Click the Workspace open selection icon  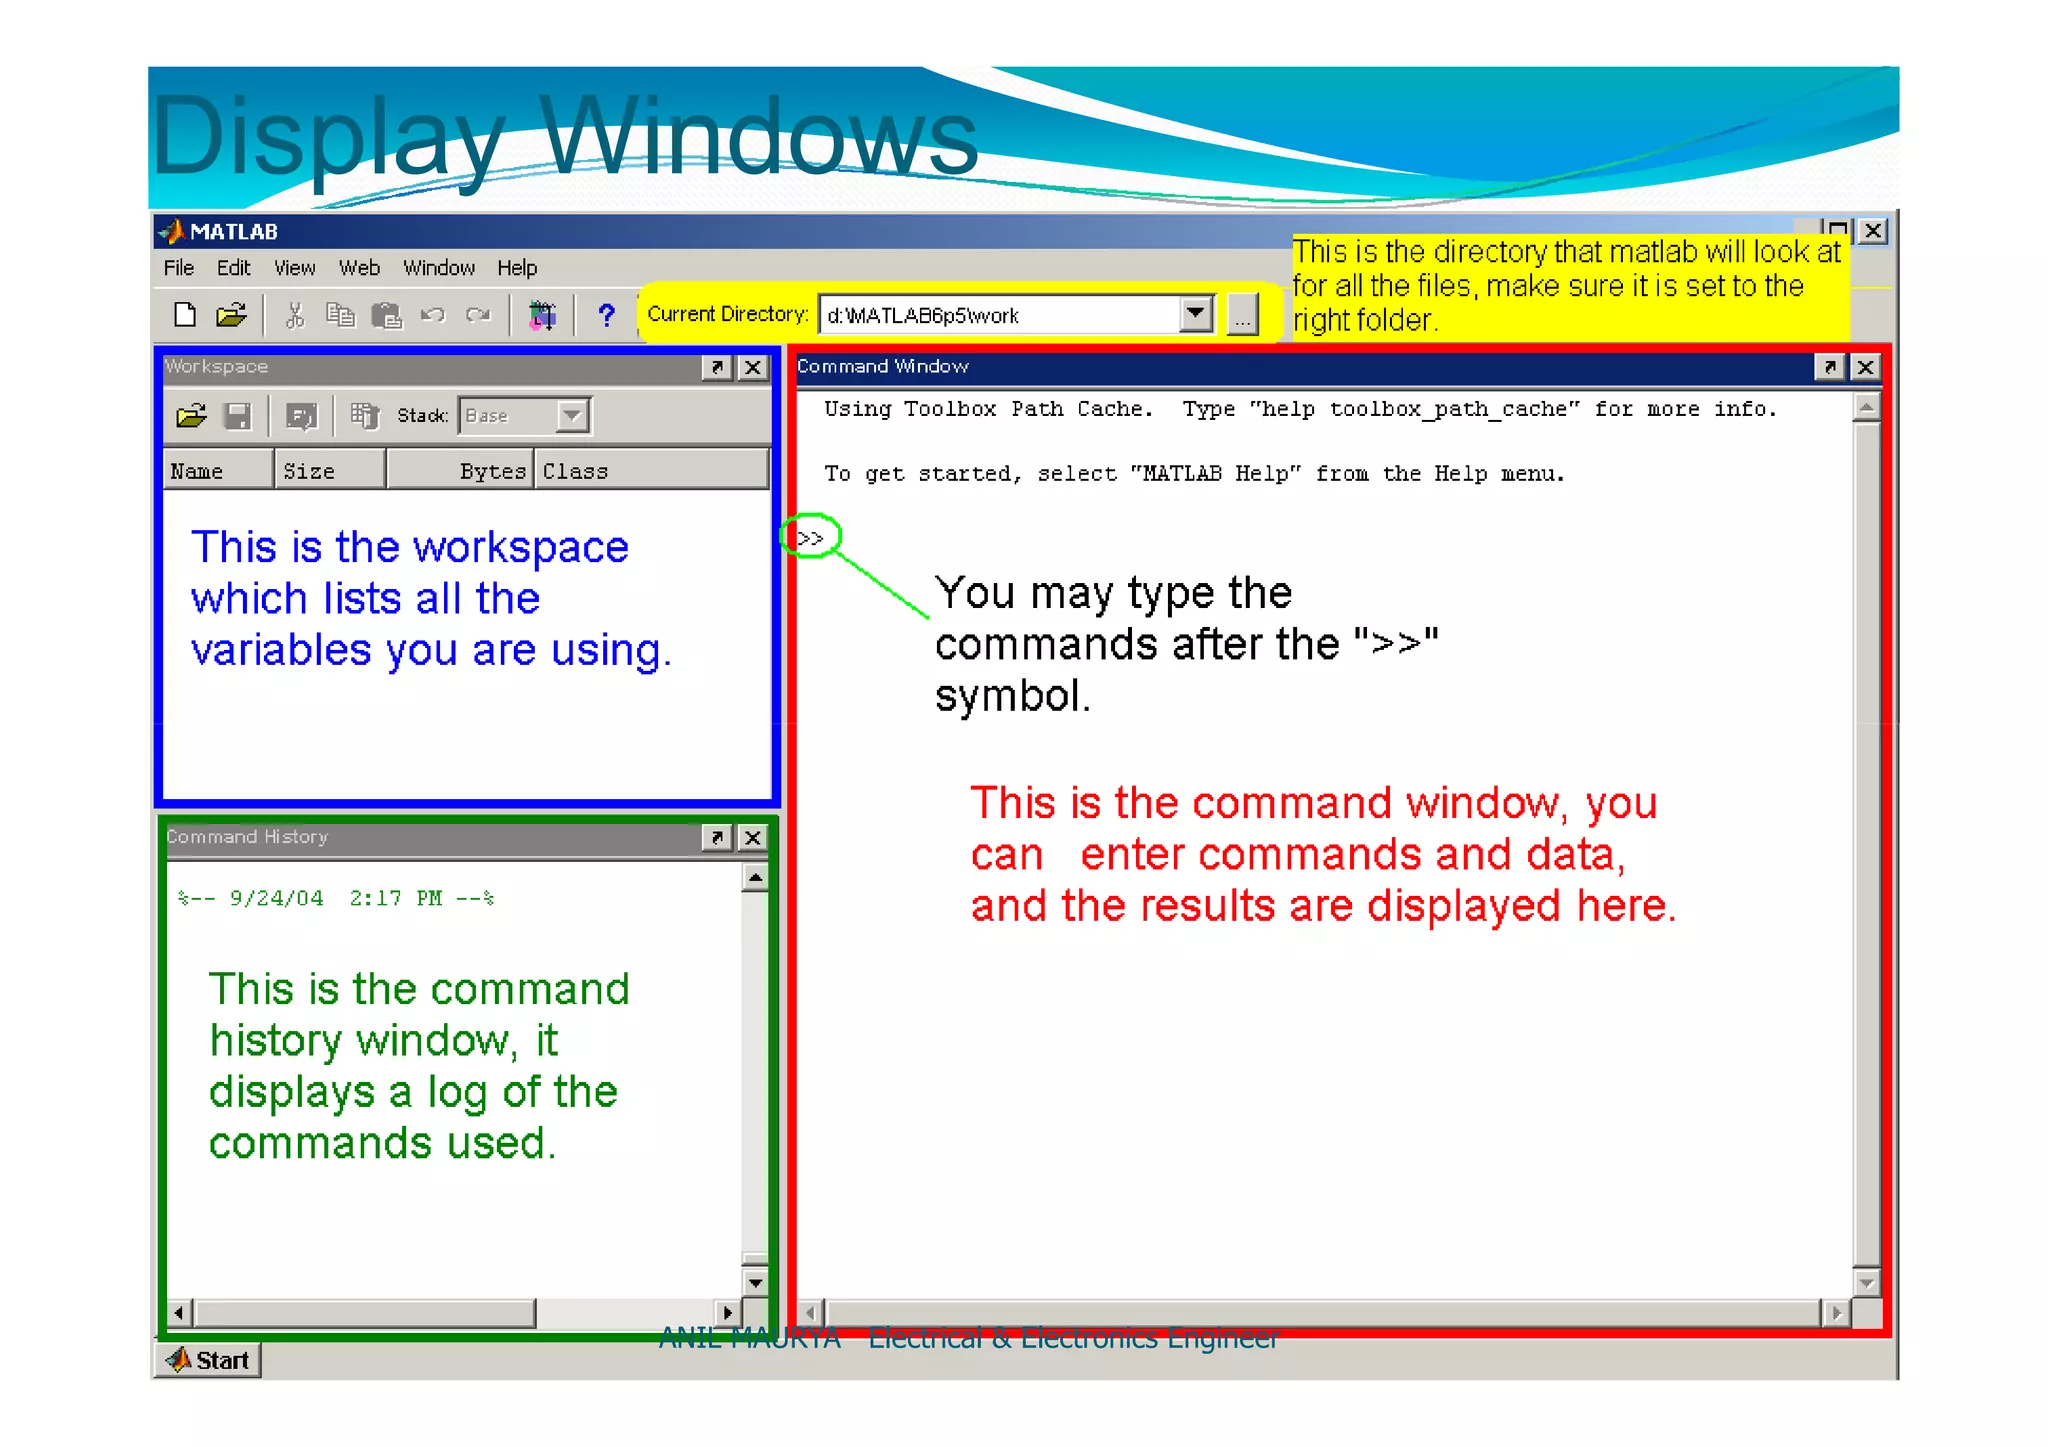pos(301,416)
